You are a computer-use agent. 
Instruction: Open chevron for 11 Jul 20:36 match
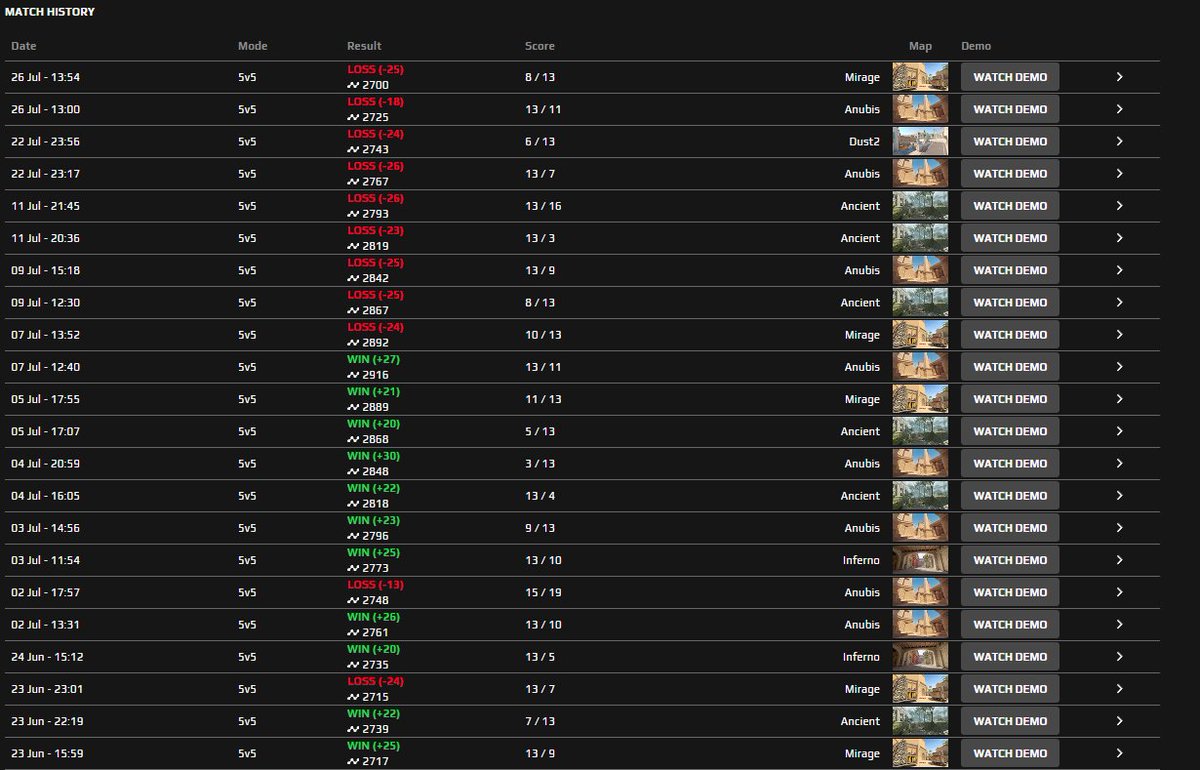(x=1119, y=238)
